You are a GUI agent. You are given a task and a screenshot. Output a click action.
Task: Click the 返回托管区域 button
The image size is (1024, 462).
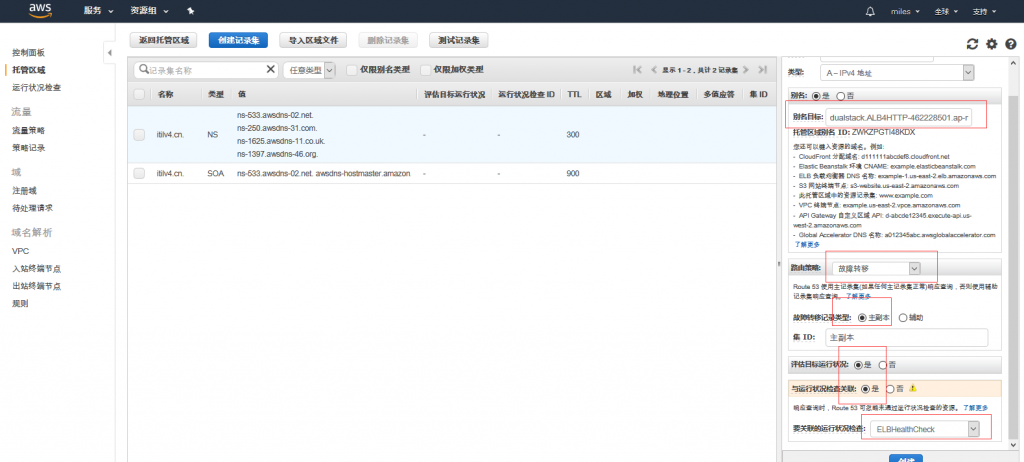[x=164, y=40]
